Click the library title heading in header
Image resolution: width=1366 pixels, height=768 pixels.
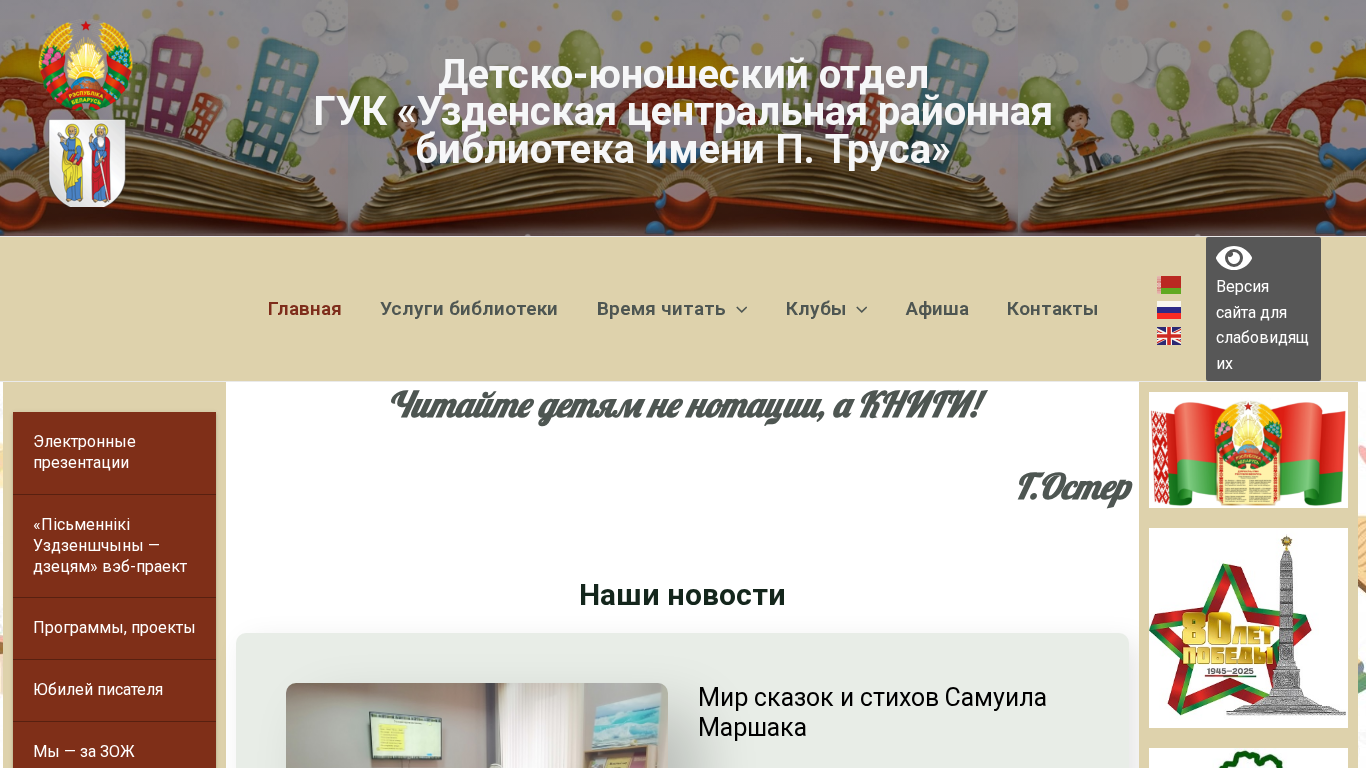point(683,112)
